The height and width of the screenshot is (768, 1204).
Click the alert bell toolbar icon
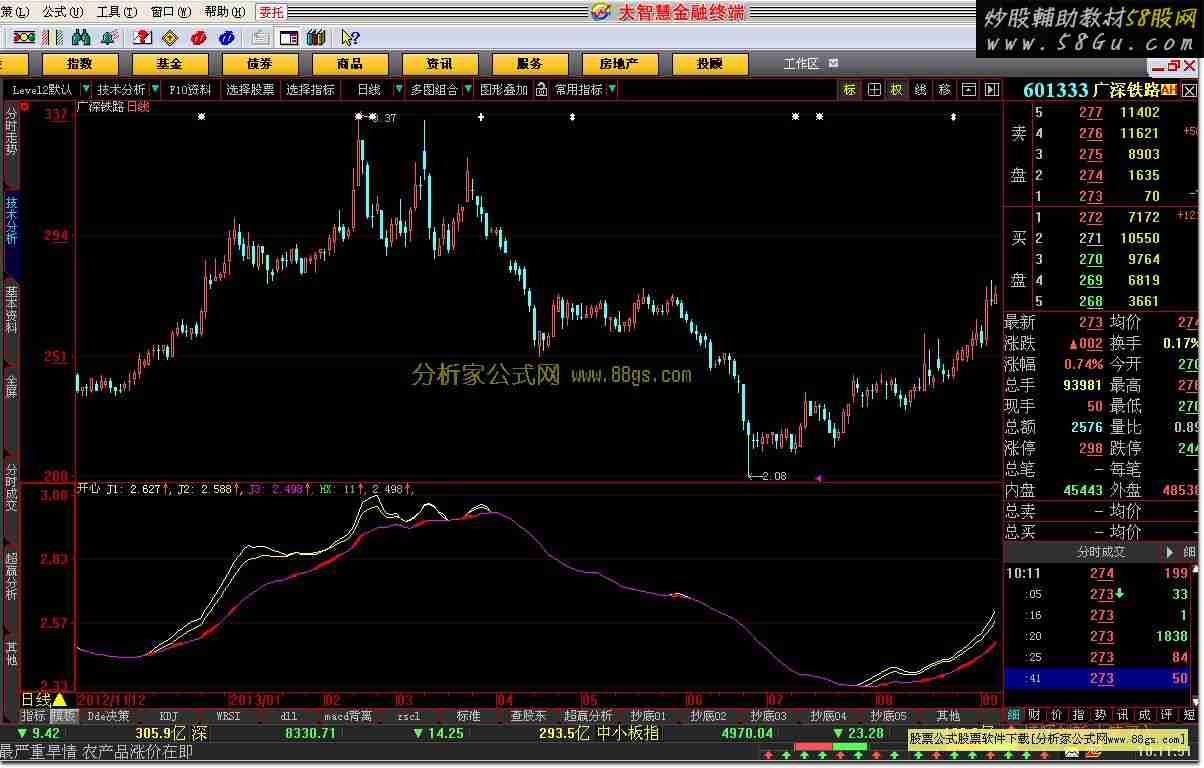pyautogui.click(x=110, y=37)
